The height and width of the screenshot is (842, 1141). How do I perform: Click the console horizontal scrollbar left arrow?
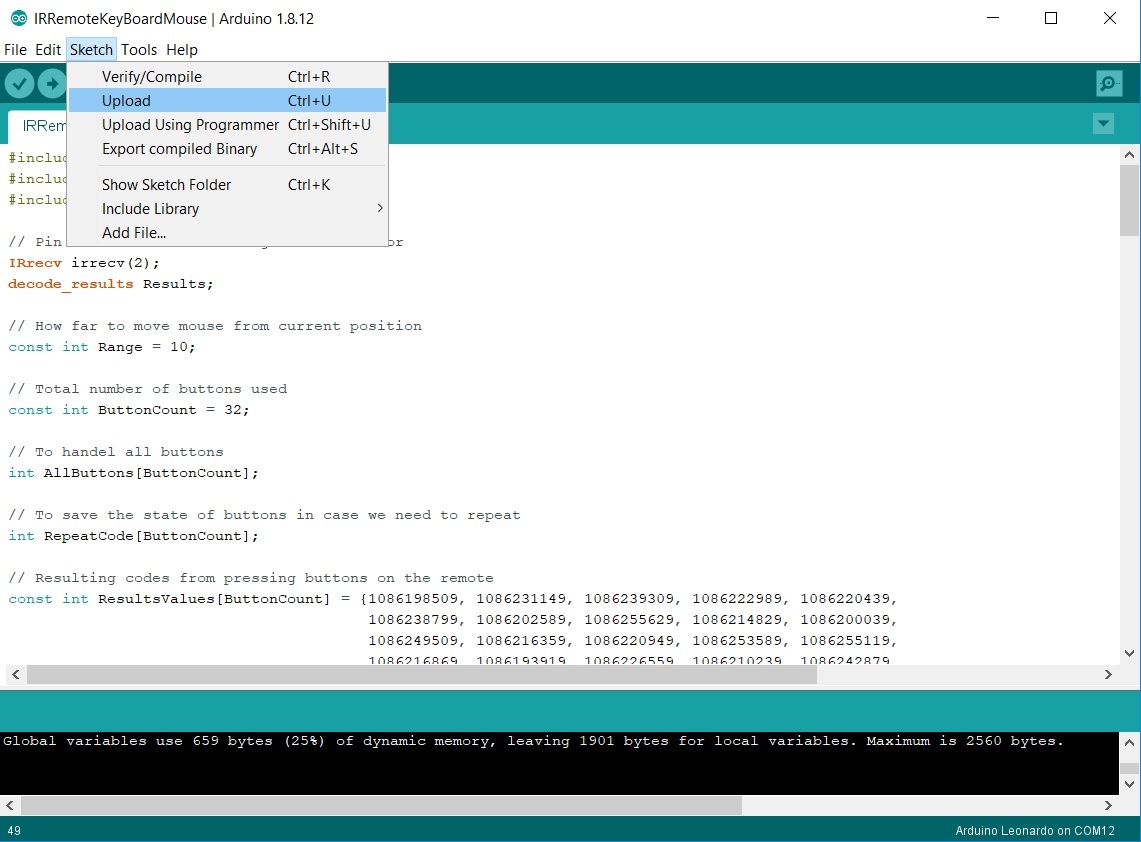pyautogui.click(x=9, y=805)
